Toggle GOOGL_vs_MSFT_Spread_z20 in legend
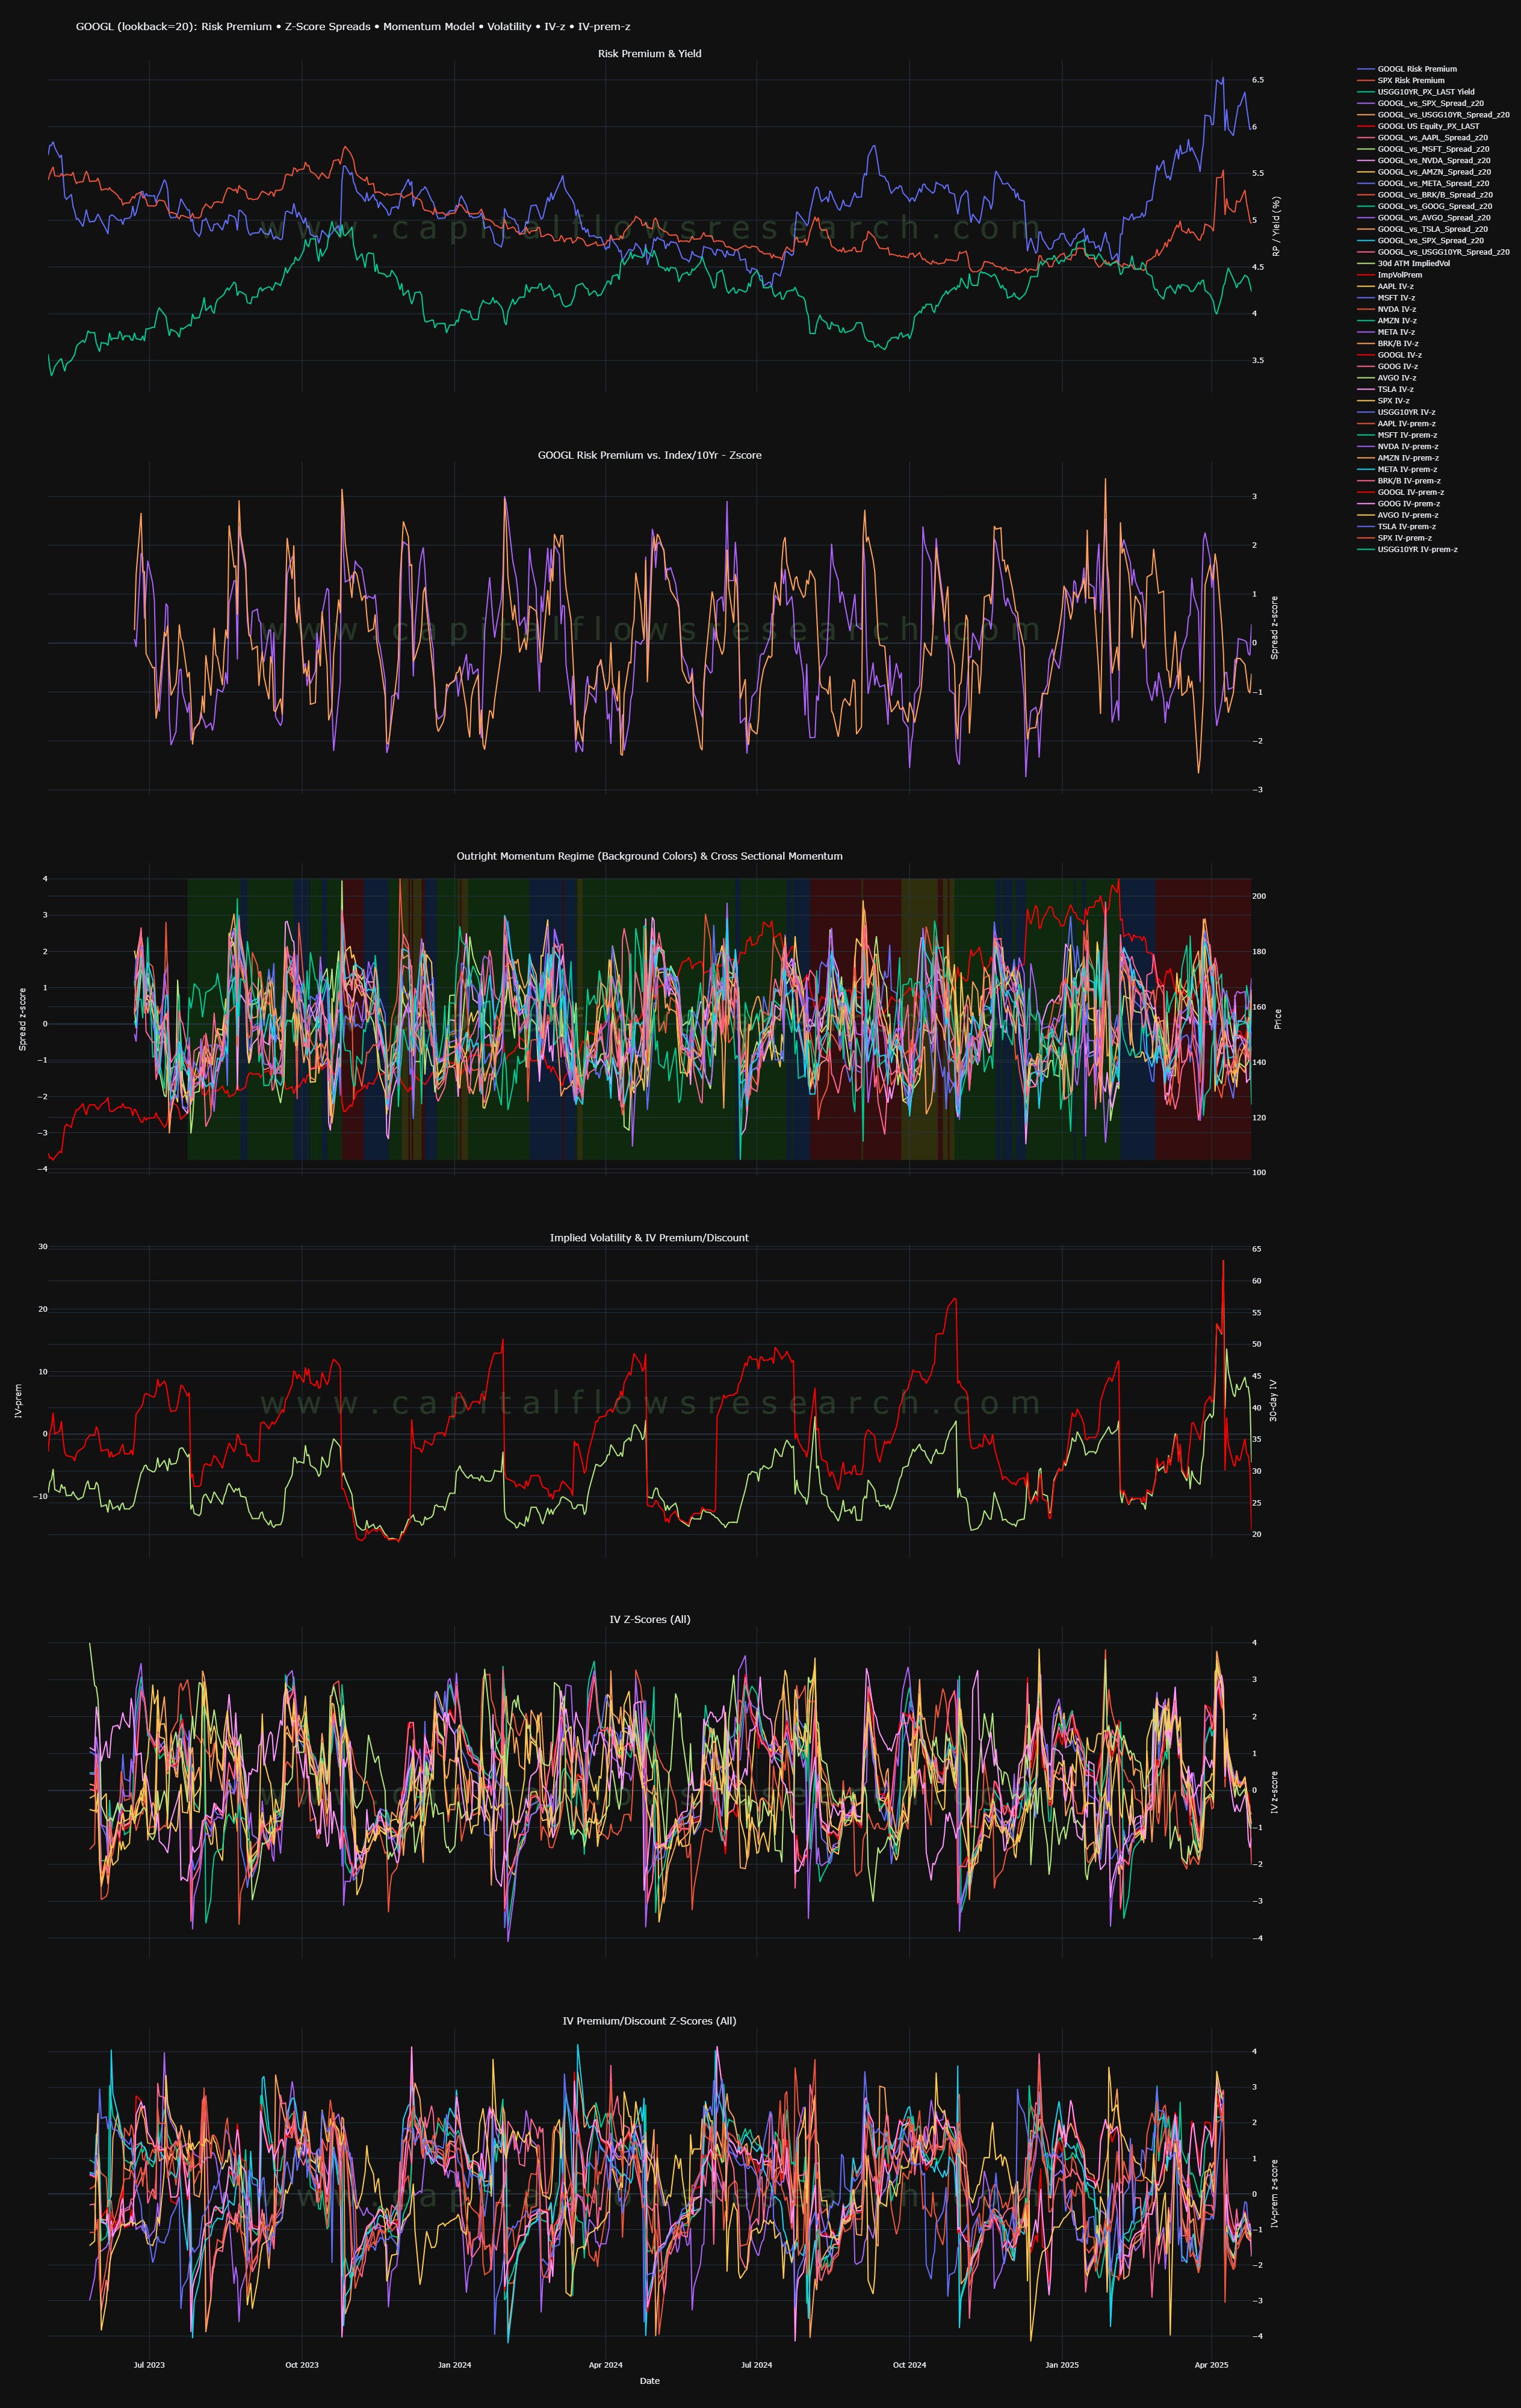 [1423, 149]
